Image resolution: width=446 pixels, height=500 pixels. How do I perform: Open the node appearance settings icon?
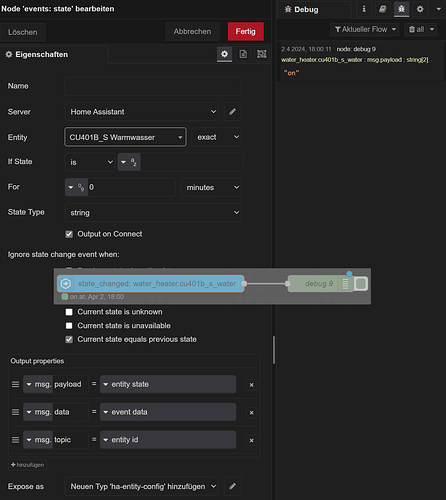tap(262, 54)
